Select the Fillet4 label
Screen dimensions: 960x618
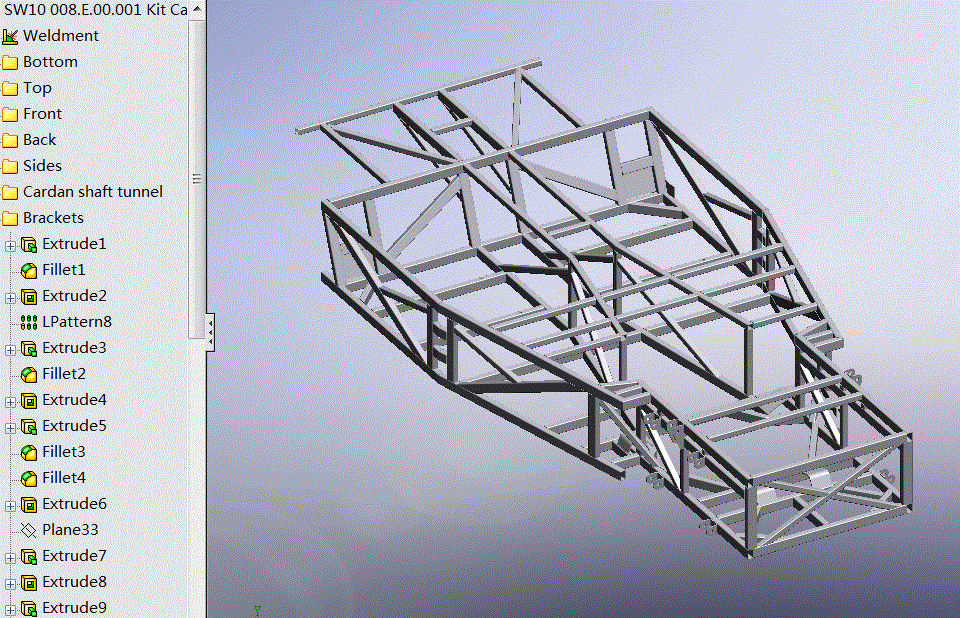point(64,478)
